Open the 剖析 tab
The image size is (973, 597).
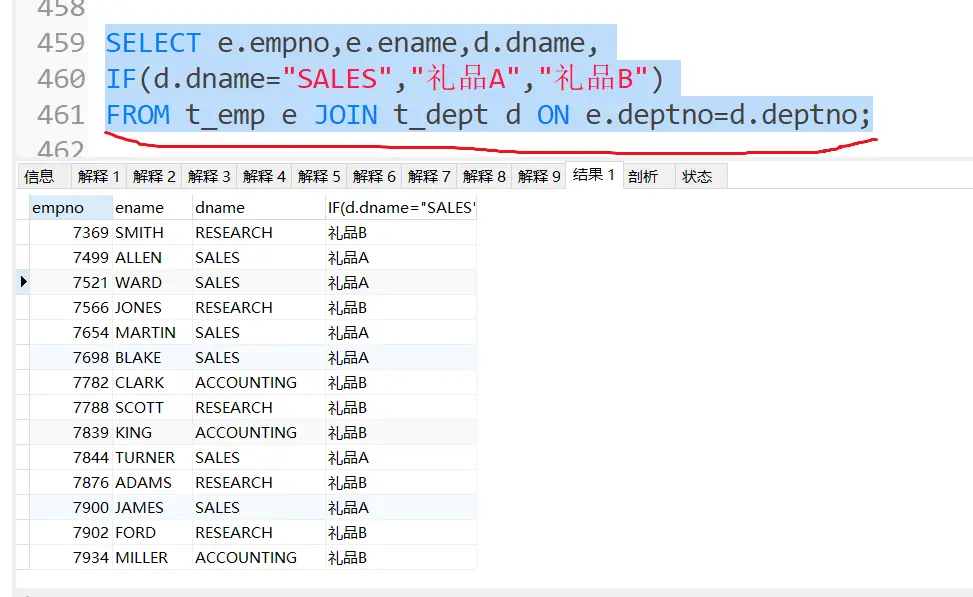coord(643,177)
